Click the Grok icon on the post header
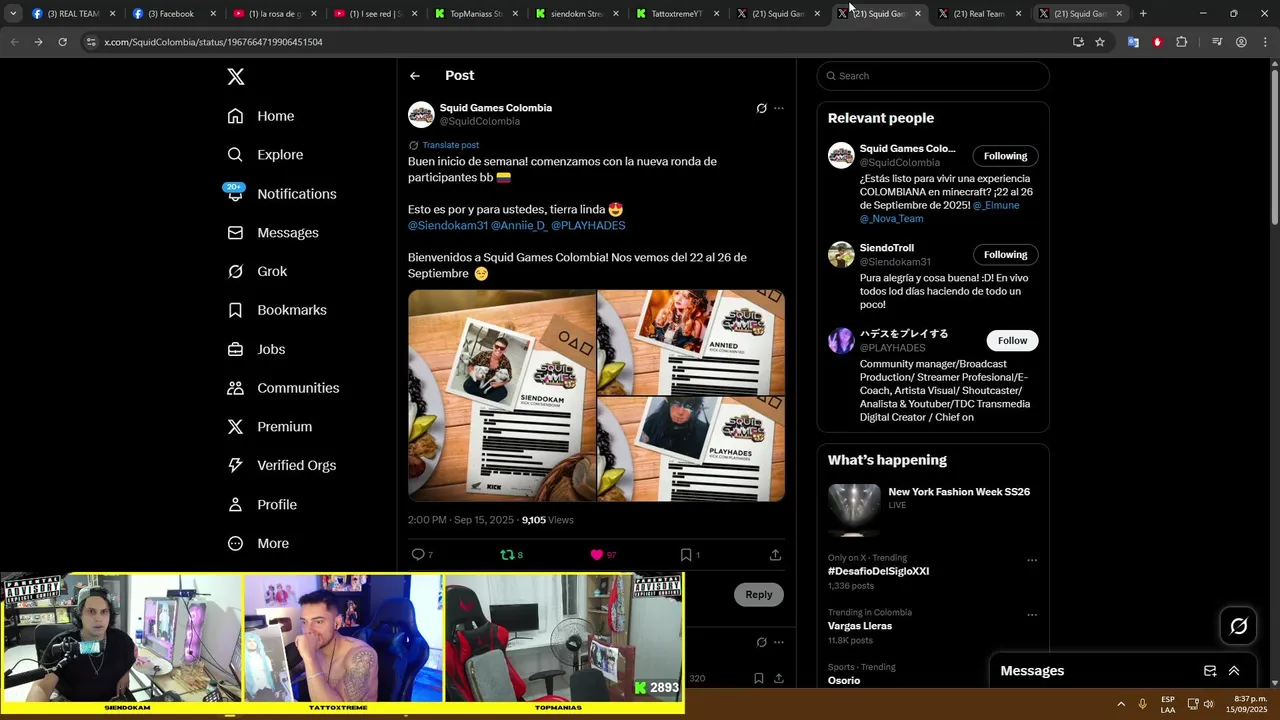 [x=761, y=108]
